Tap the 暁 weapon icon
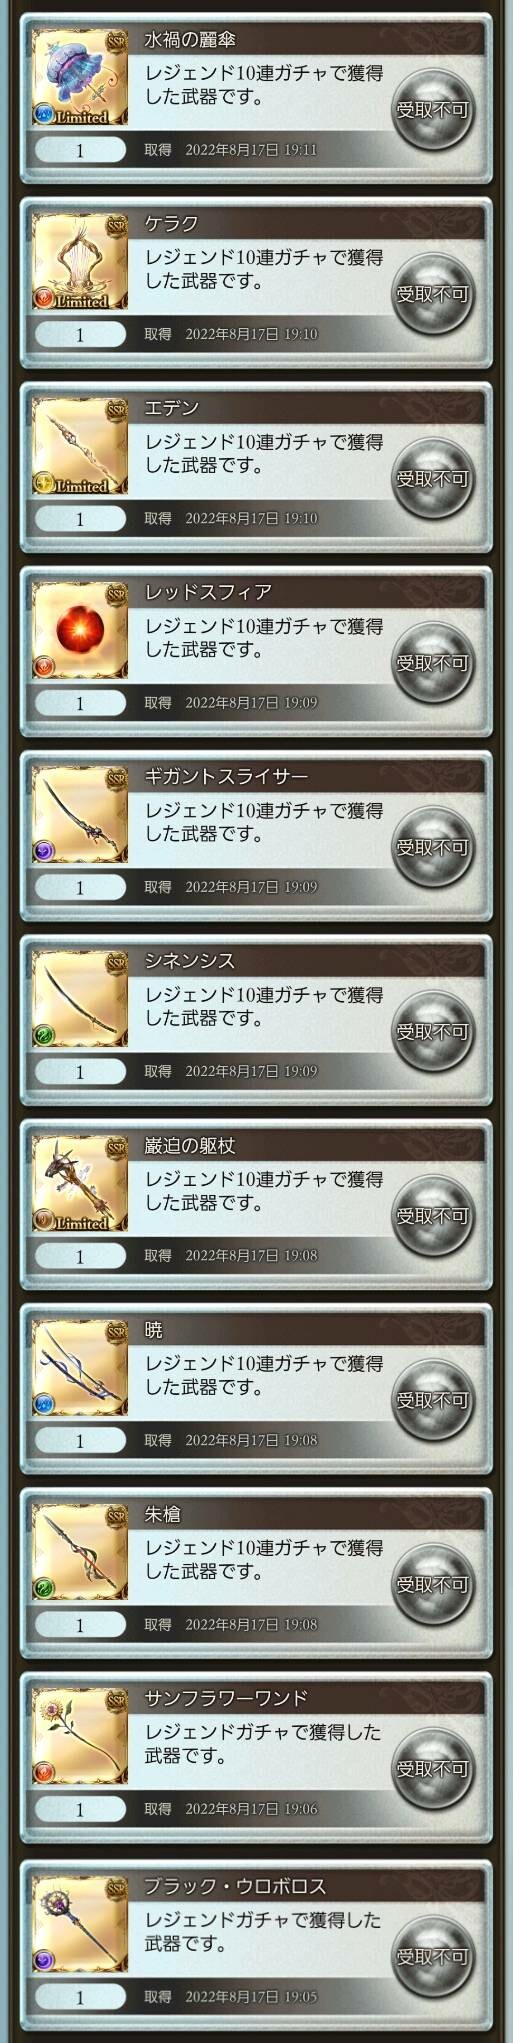The image size is (513, 2043). tap(80, 1368)
